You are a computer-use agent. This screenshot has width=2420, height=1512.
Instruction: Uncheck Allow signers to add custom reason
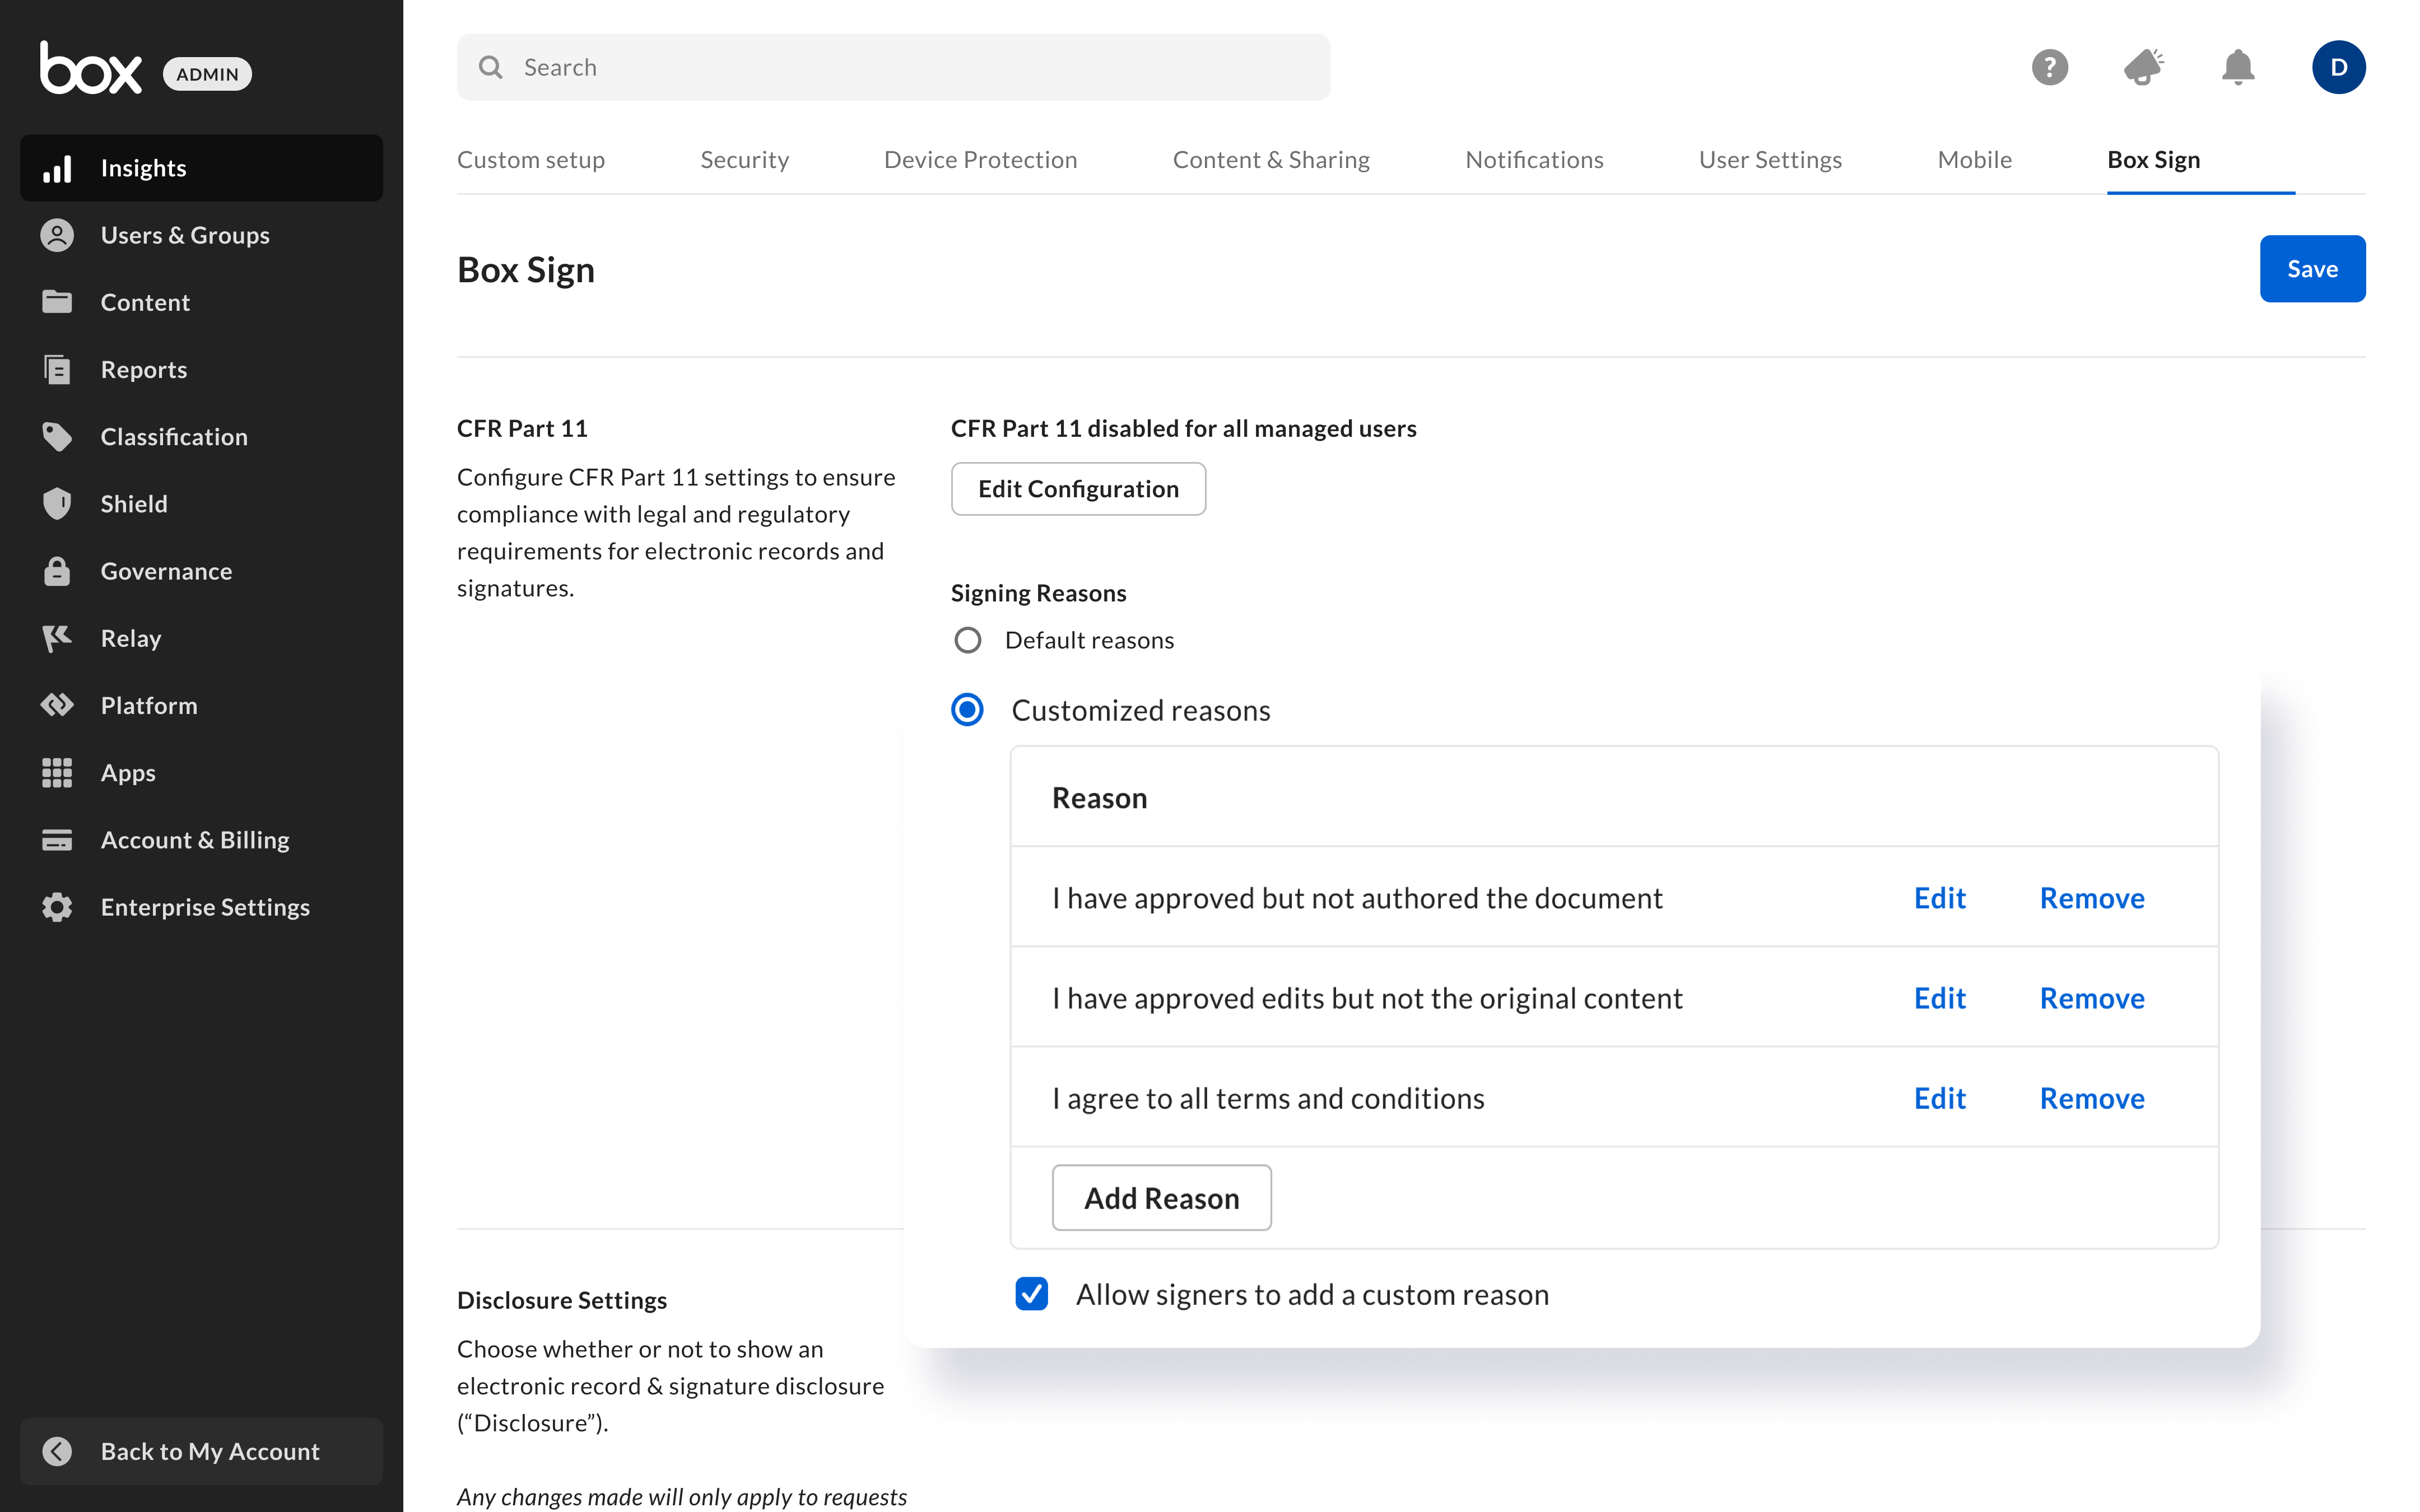pos(1031,1294)
